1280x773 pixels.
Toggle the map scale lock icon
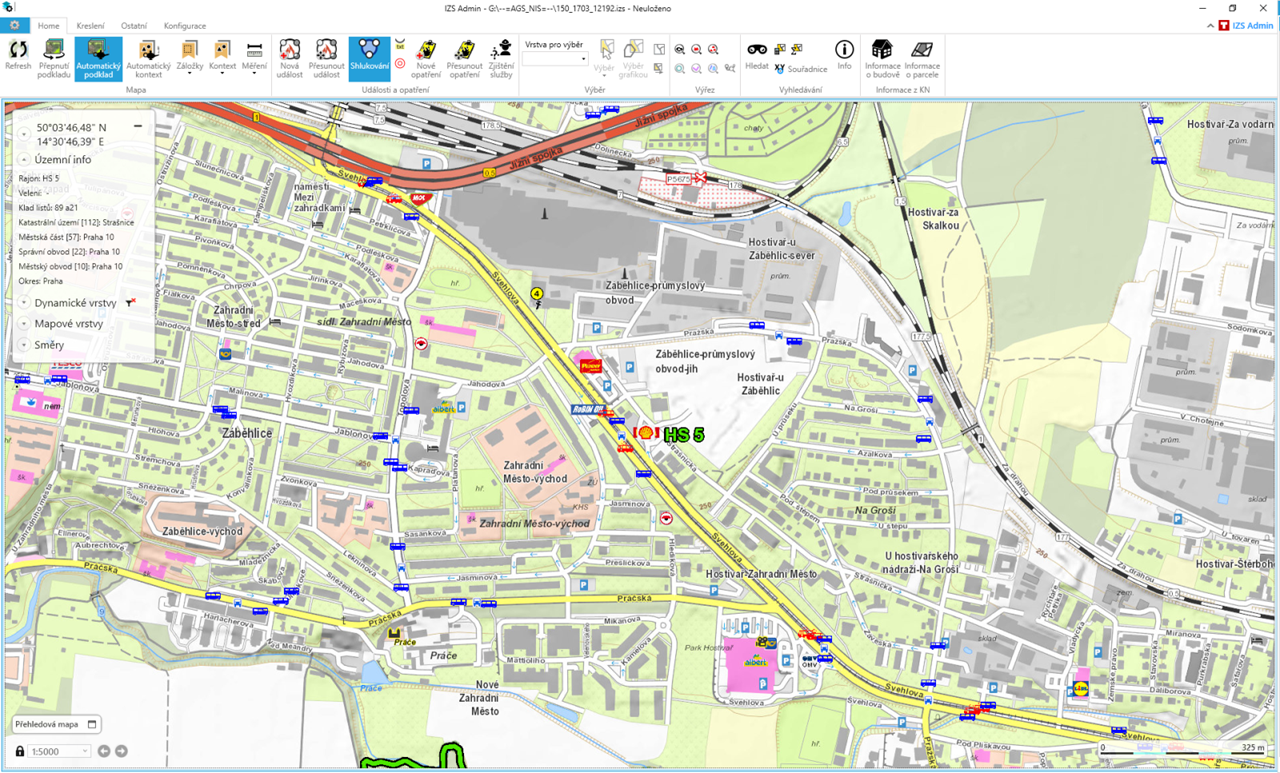pyautogui.click(x=19, y=751)
